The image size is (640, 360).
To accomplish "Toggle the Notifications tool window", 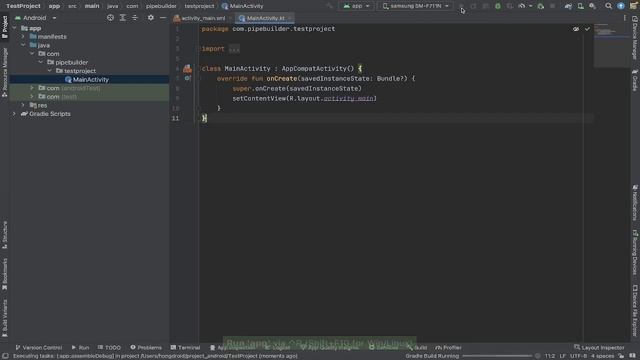I will 635,202.
